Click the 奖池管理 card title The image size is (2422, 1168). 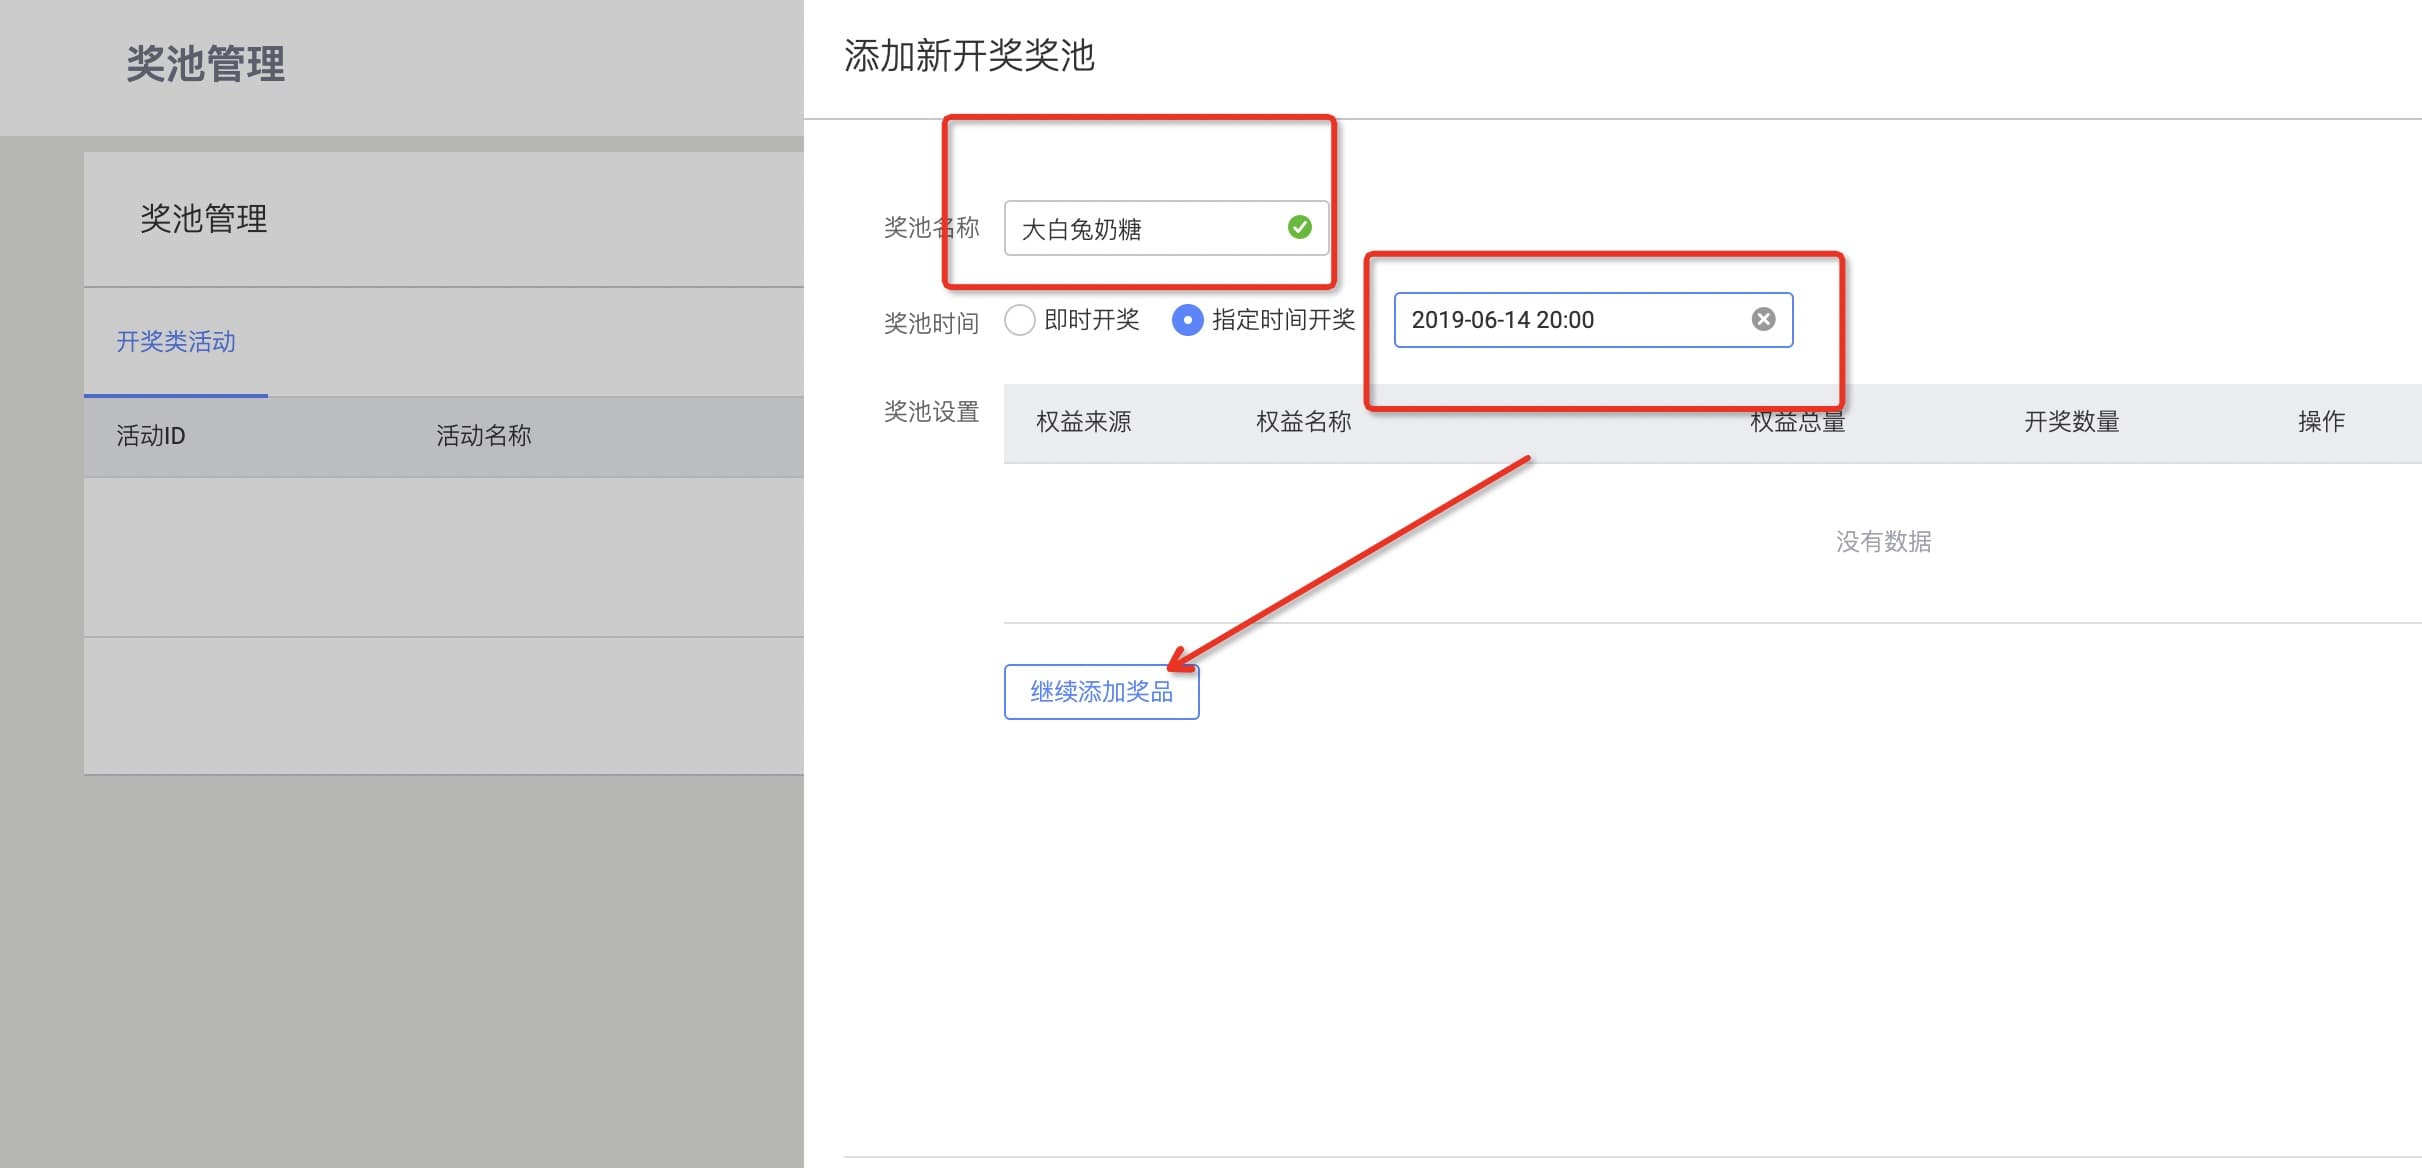click(204, 218)
